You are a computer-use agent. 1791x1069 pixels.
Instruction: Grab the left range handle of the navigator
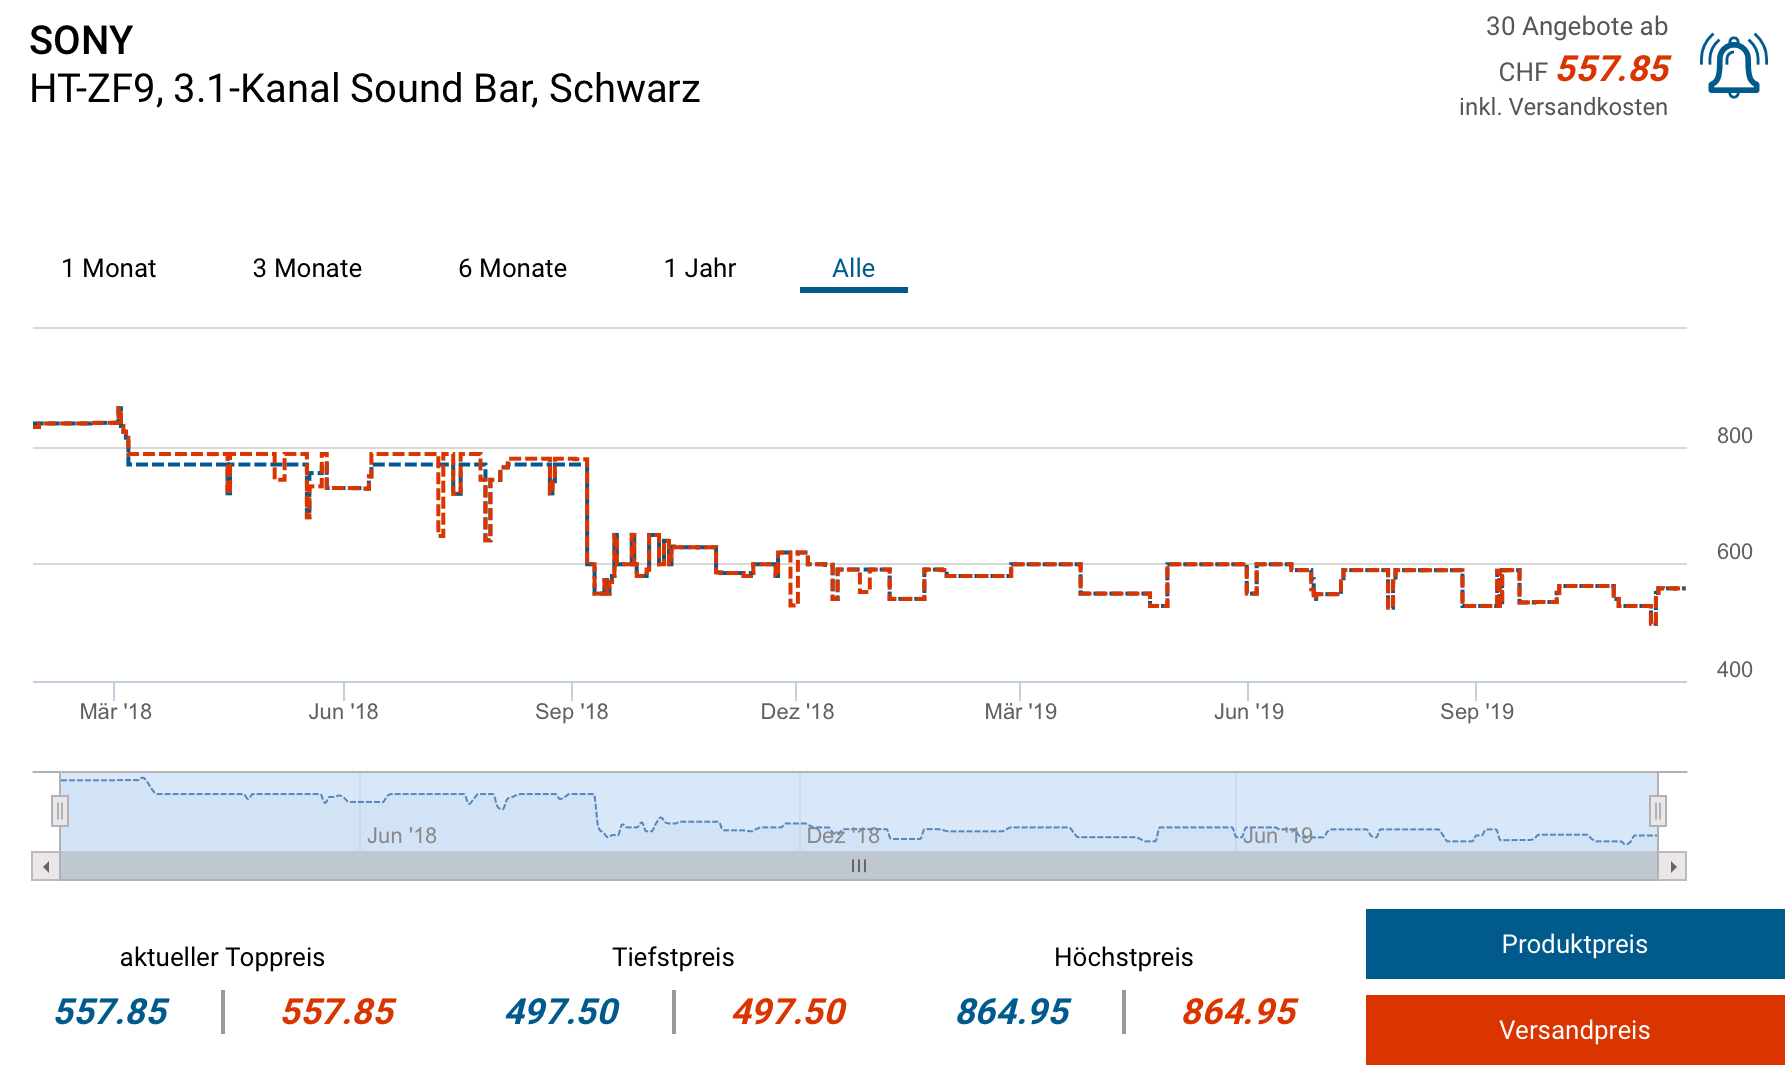point(60,811)
